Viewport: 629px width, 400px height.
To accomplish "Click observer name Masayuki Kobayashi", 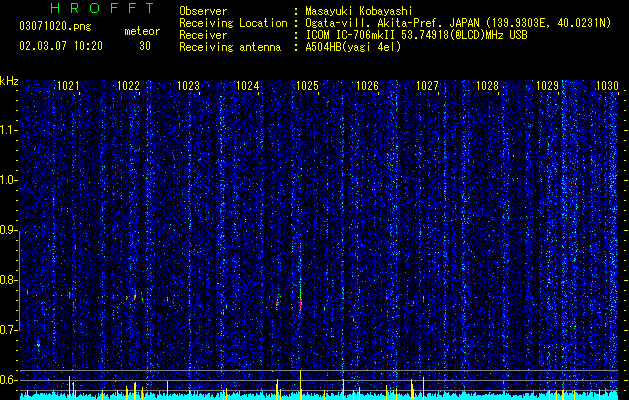I will point(359,11).
